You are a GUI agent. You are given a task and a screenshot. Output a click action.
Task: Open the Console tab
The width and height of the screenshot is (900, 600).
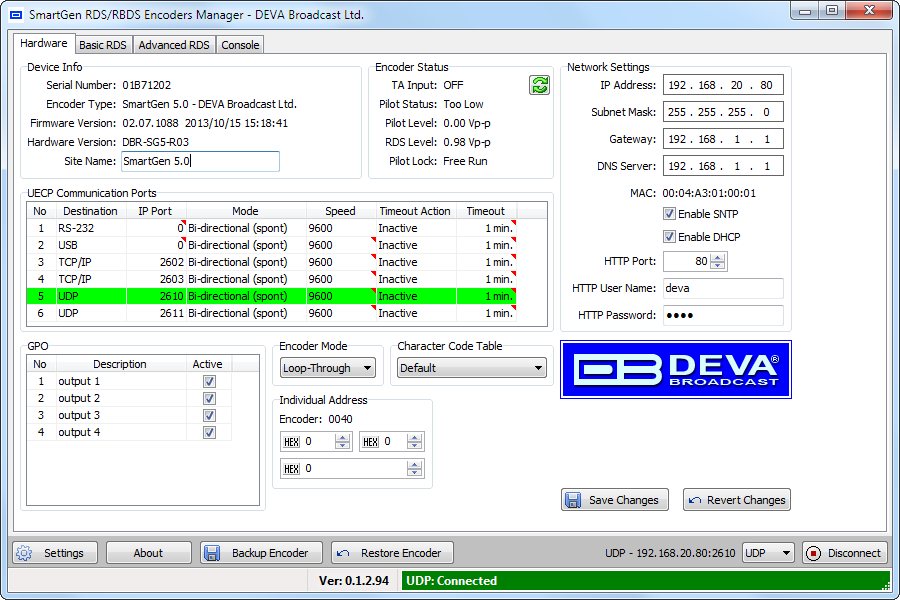coord(240,45)
